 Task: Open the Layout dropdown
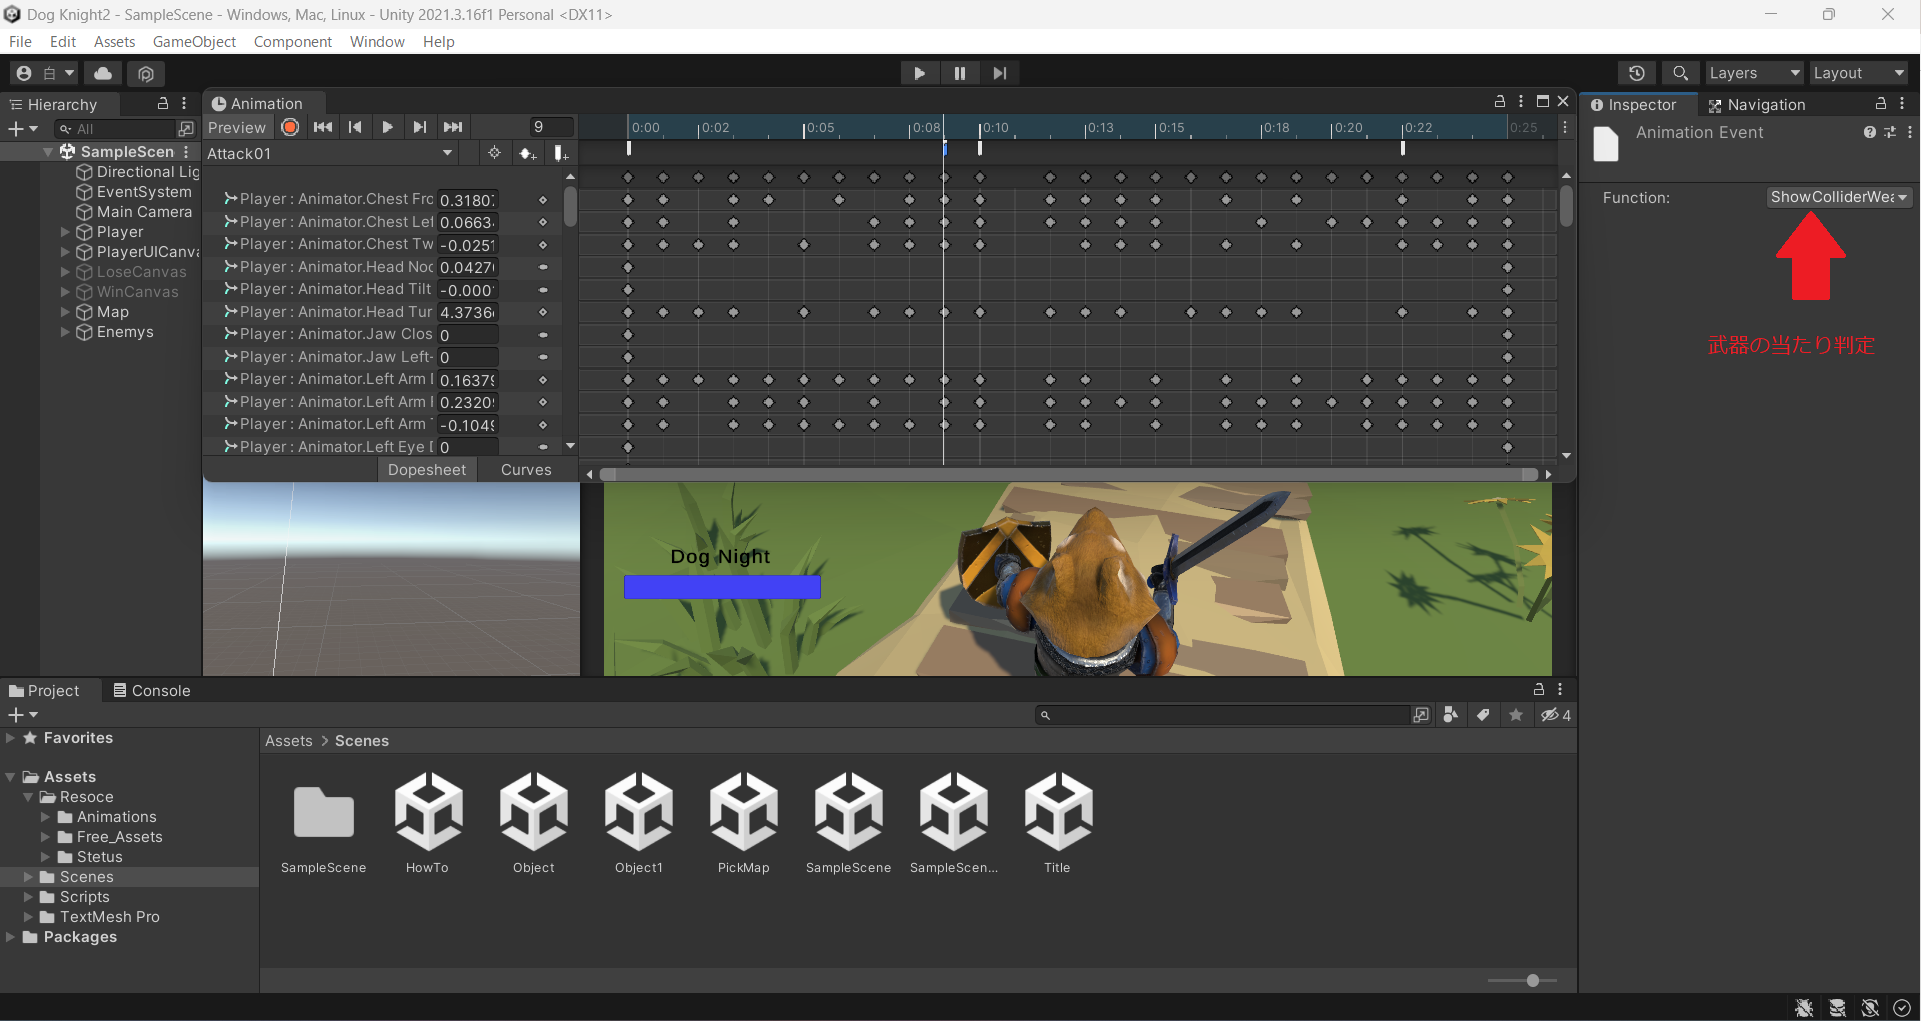(1859, 73)
